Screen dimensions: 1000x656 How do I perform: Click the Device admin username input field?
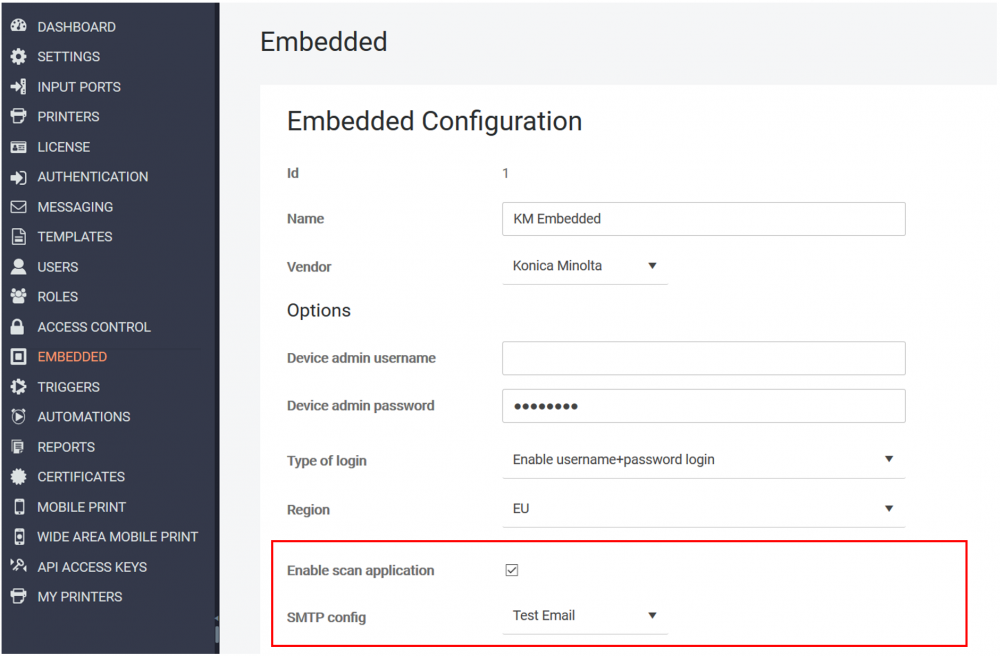pos(703,358)
